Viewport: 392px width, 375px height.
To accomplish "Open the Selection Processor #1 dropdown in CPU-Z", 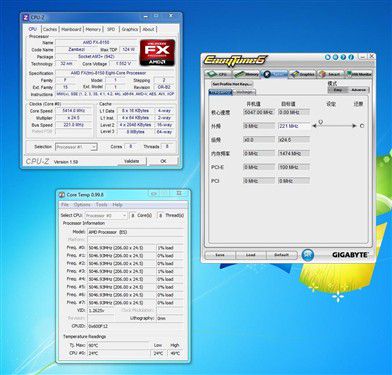I will coord(76,147).
